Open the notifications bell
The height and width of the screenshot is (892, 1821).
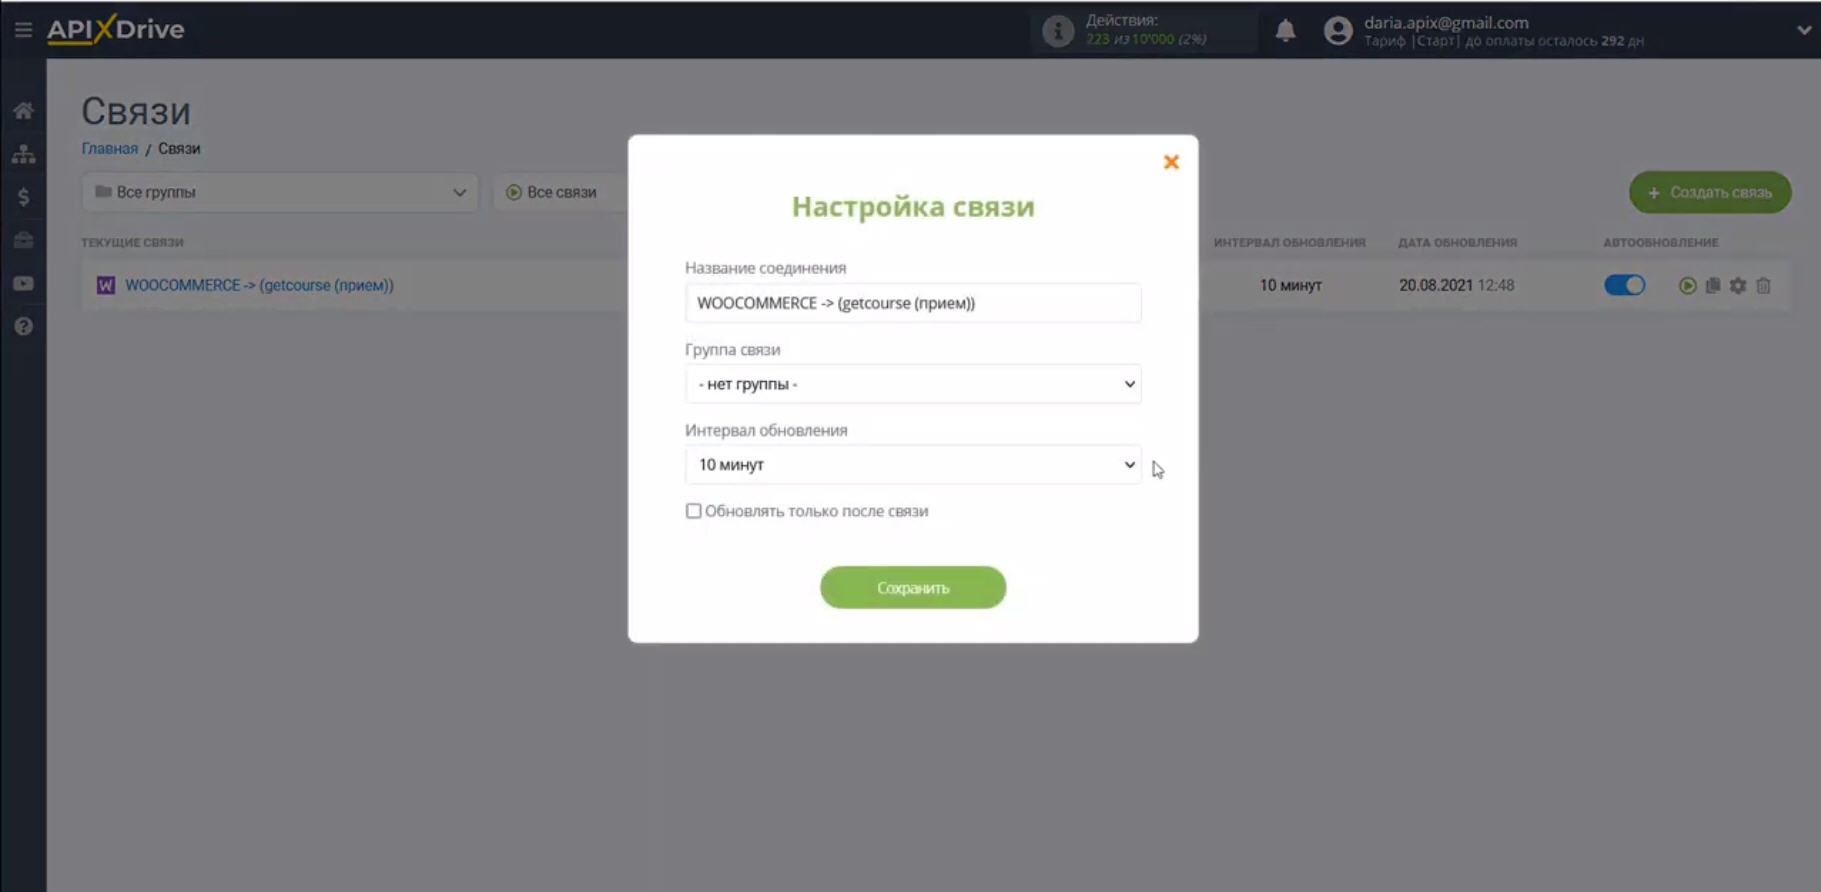tap(1285, 31)
